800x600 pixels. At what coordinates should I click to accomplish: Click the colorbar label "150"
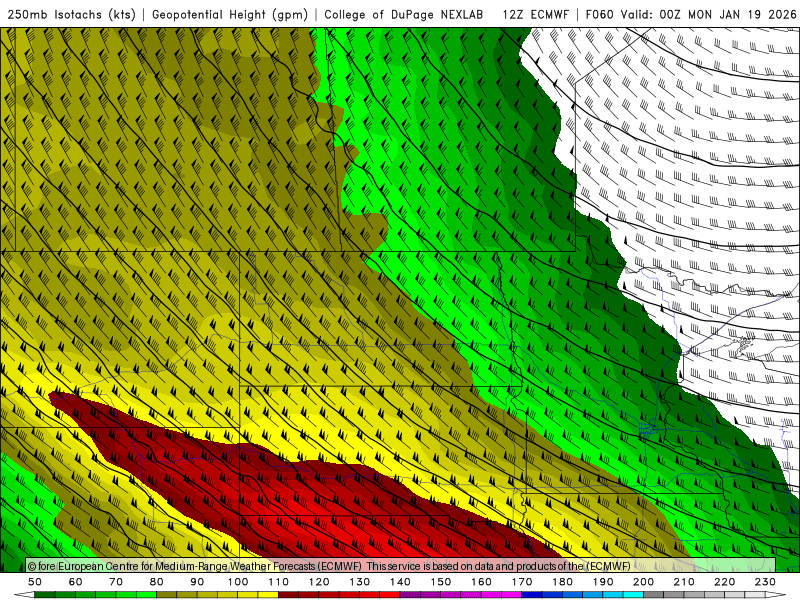point(441,582)
